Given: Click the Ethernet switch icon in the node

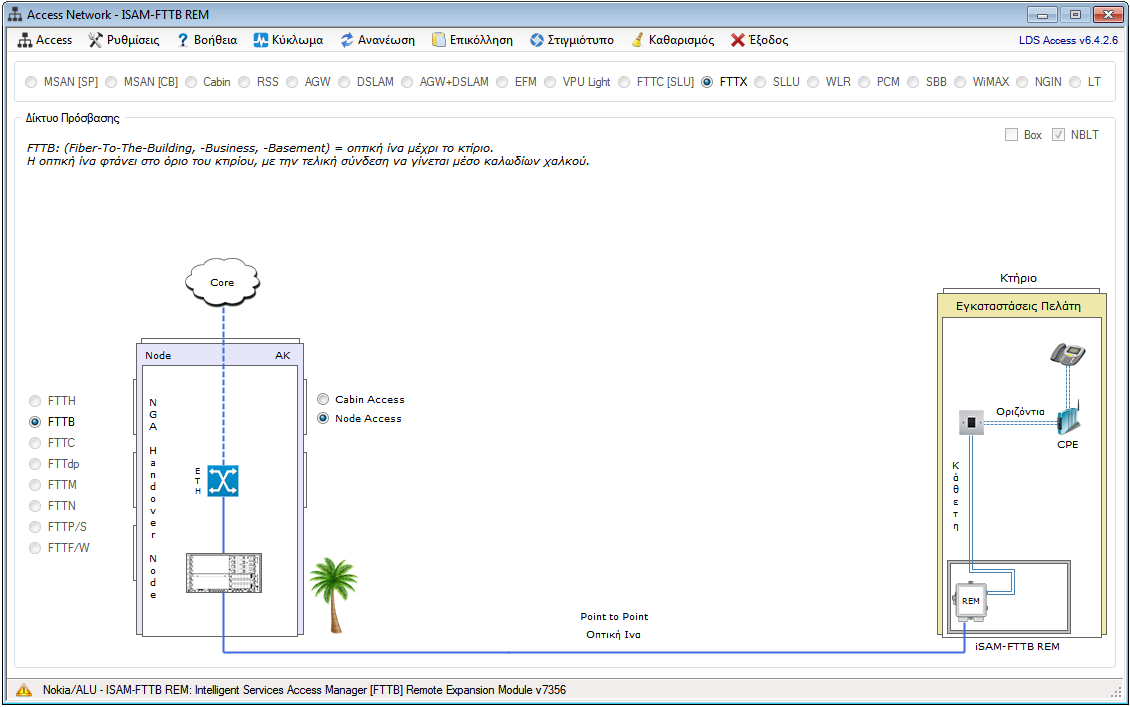Looking at the screenshot, I should (223, 481).
